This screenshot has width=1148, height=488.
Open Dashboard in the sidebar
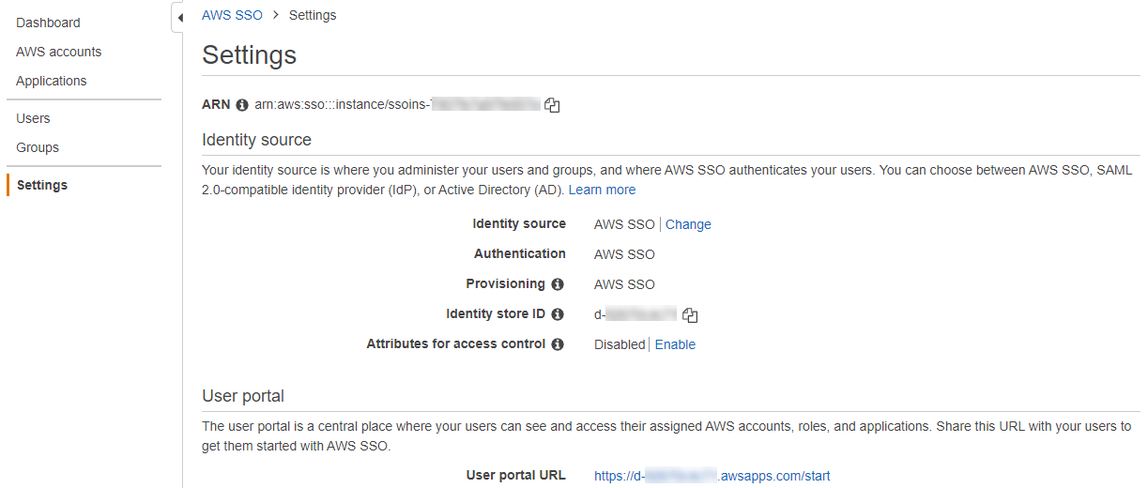48,23
